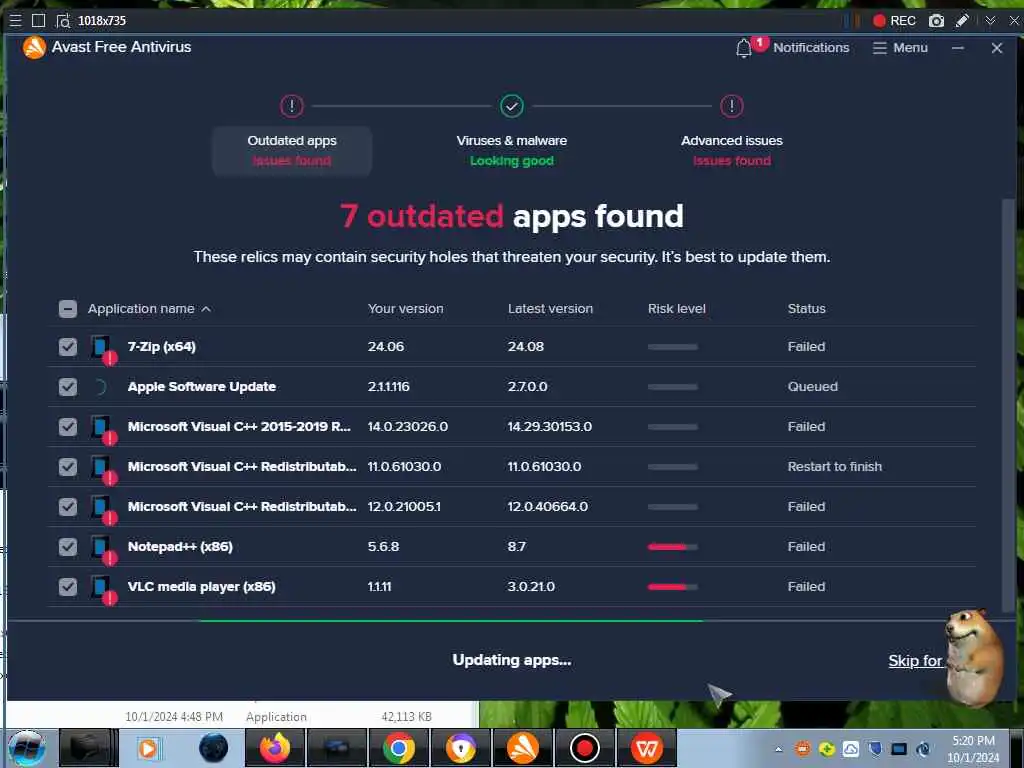Image resolution: width=1024 pixels, height=768 pixels.
Task: Click the Outdated apps warning circle icon
Action: [292, 106]
